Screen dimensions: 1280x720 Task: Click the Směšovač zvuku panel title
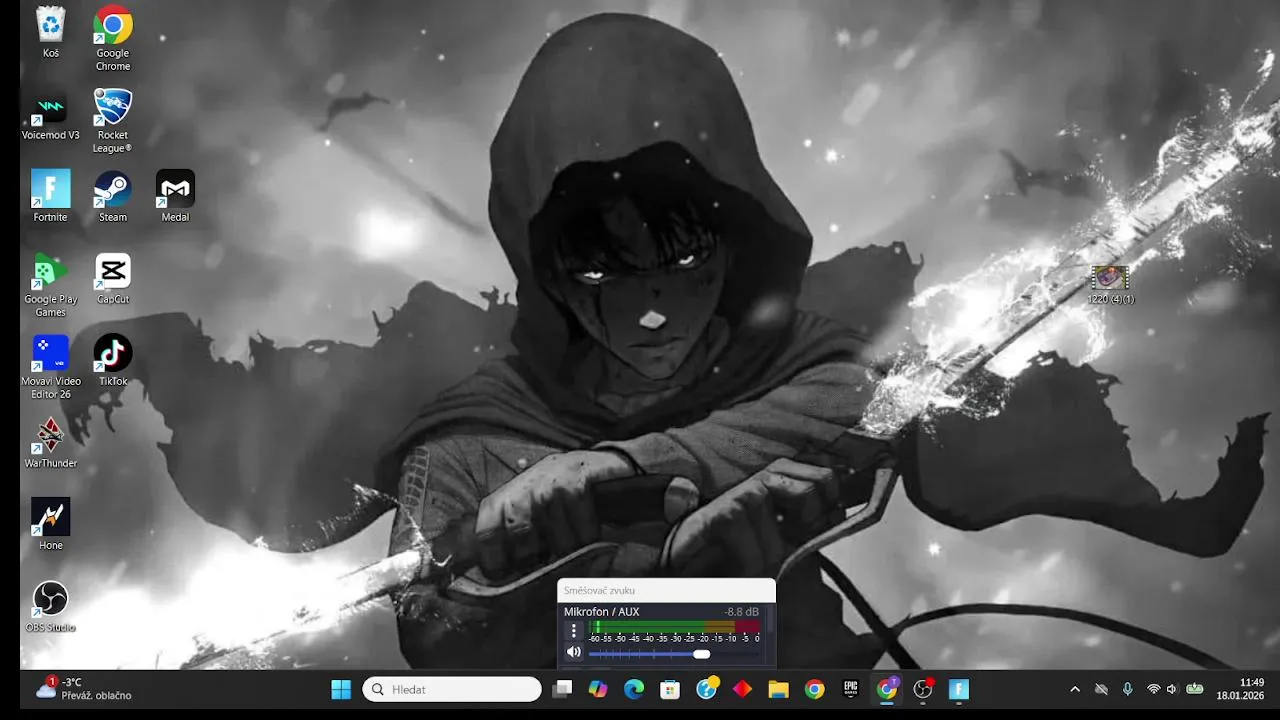(x=599, y=590)
